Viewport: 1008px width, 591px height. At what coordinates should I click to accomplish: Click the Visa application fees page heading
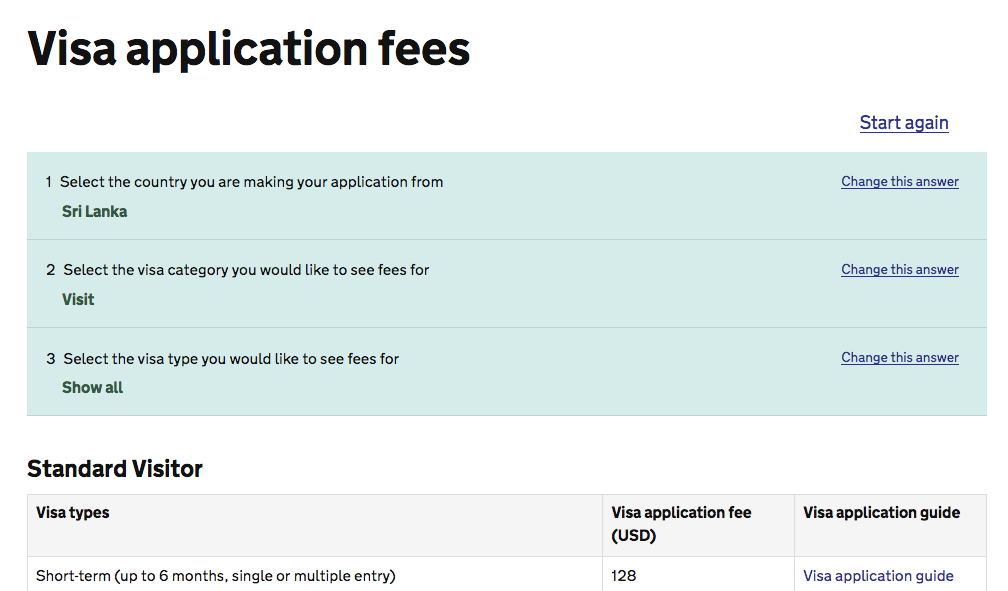(x=249, y=48)
